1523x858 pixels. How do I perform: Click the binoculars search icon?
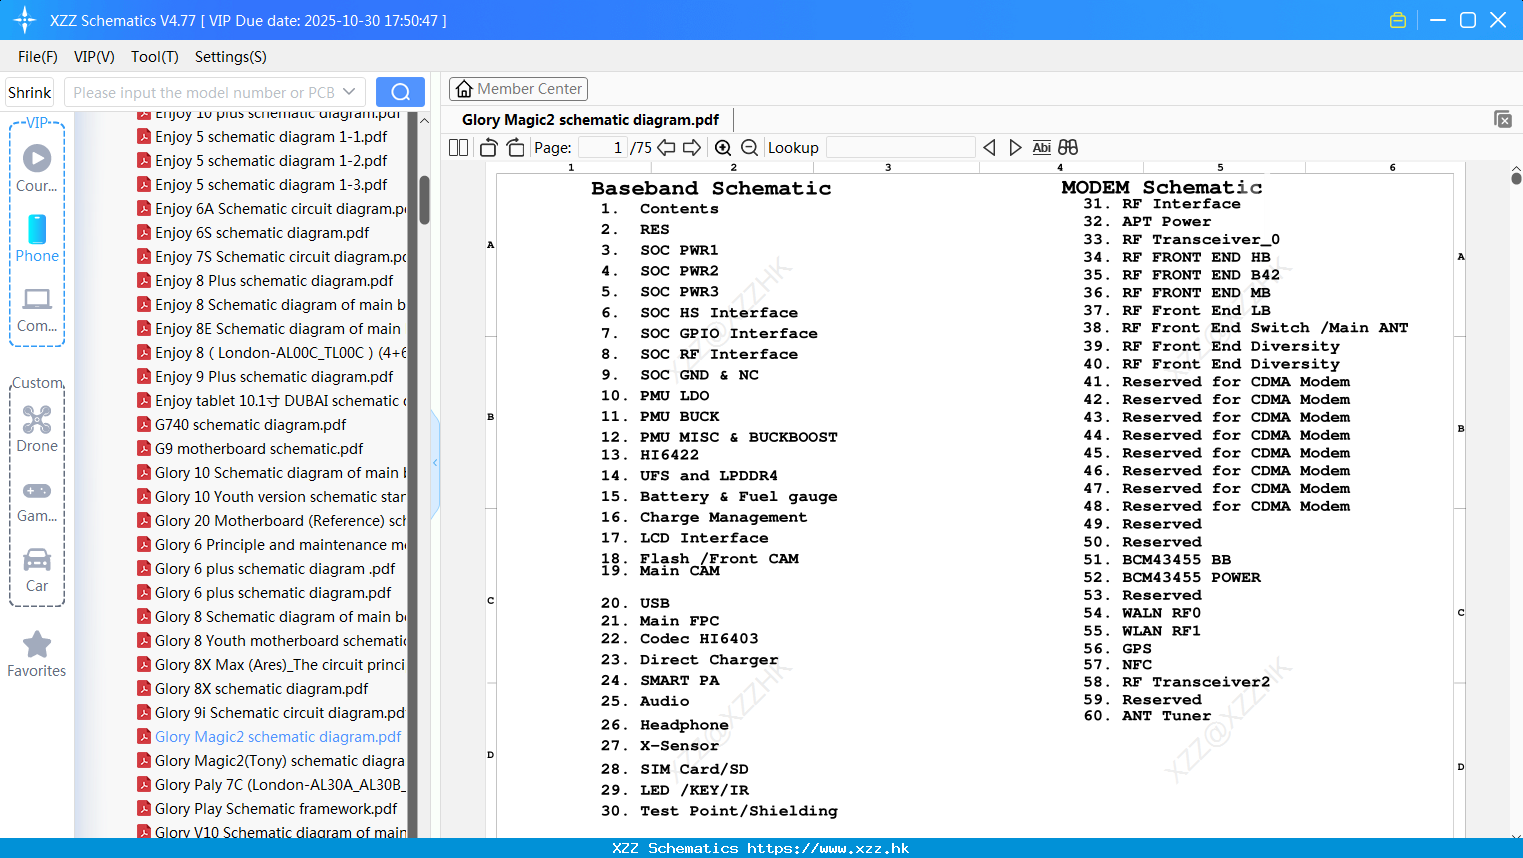pyautogui.click(x=1068, y=148)
